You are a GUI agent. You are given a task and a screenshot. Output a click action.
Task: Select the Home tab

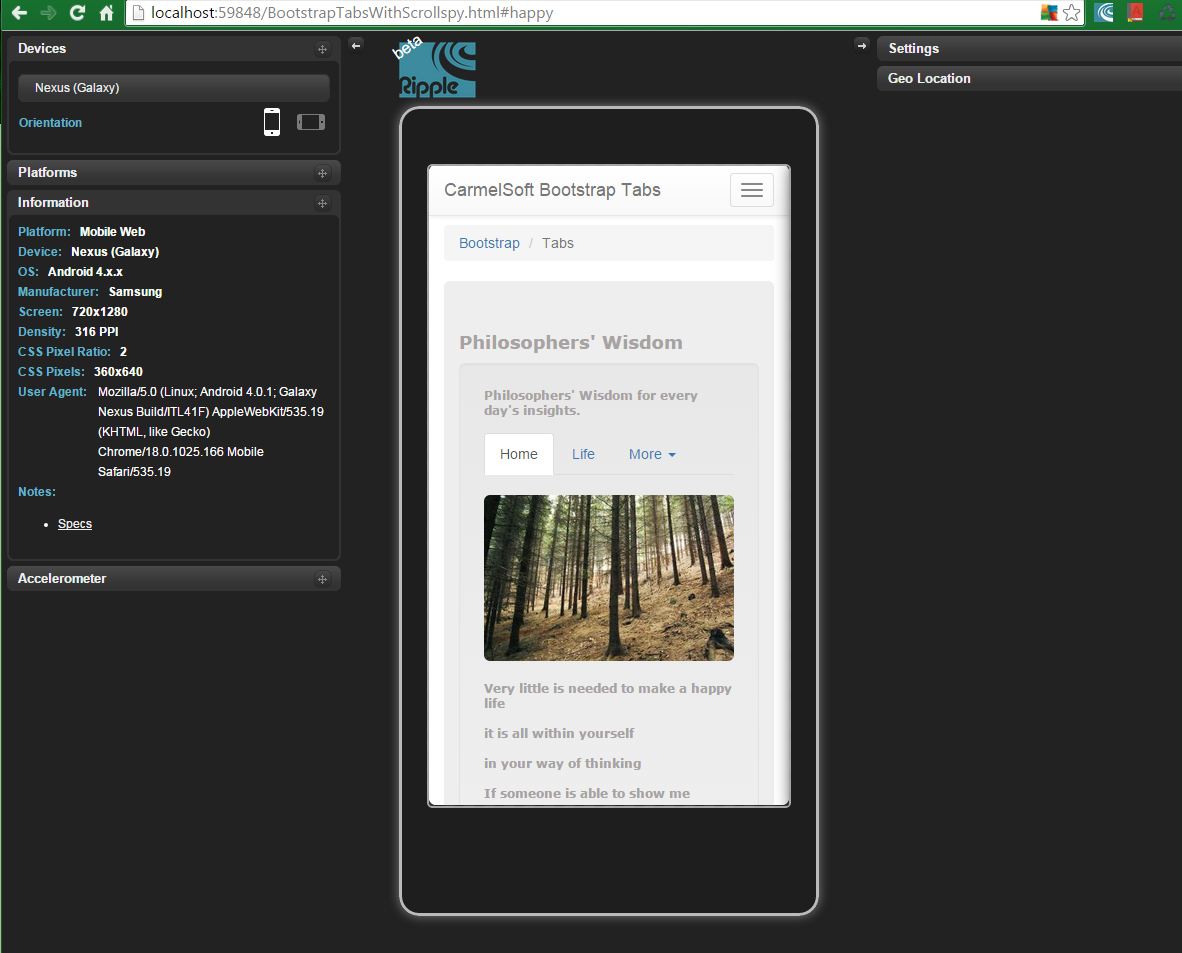tap(518, 454)
